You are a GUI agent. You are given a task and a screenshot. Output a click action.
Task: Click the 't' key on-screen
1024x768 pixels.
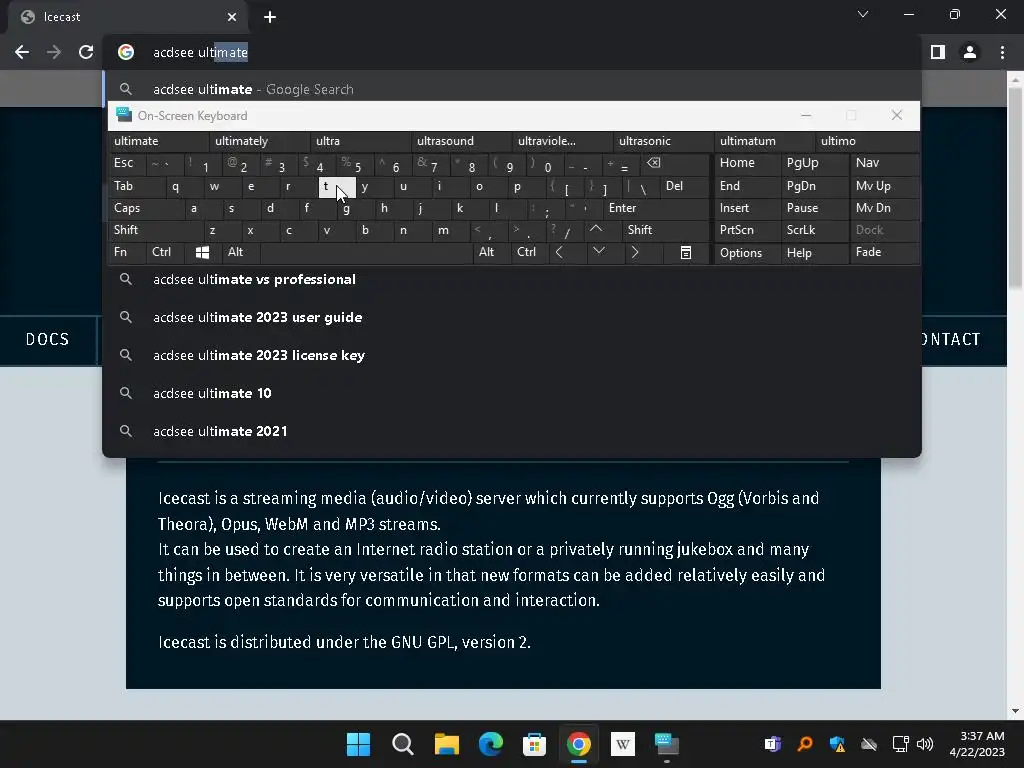coord(337,187)
